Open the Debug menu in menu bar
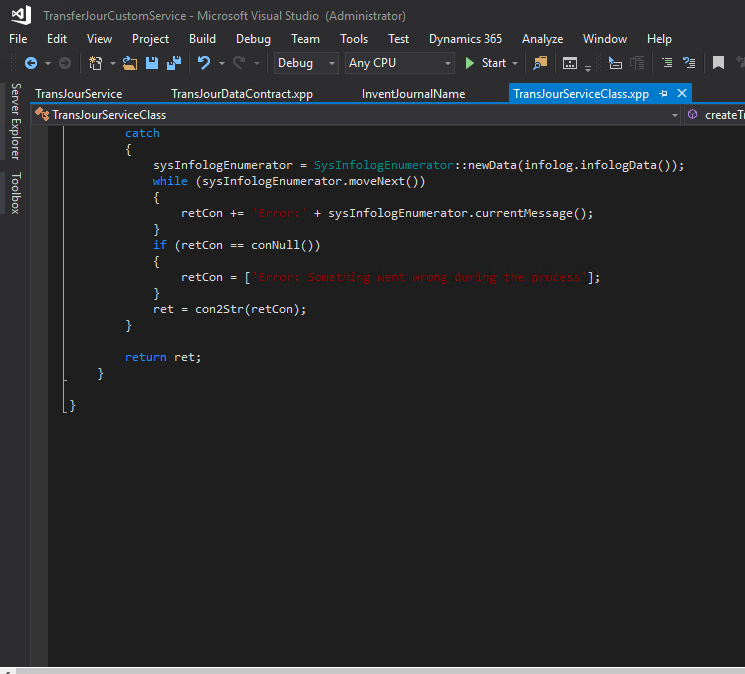This screenshot has height=674, width=745. (x=253, y=39)
